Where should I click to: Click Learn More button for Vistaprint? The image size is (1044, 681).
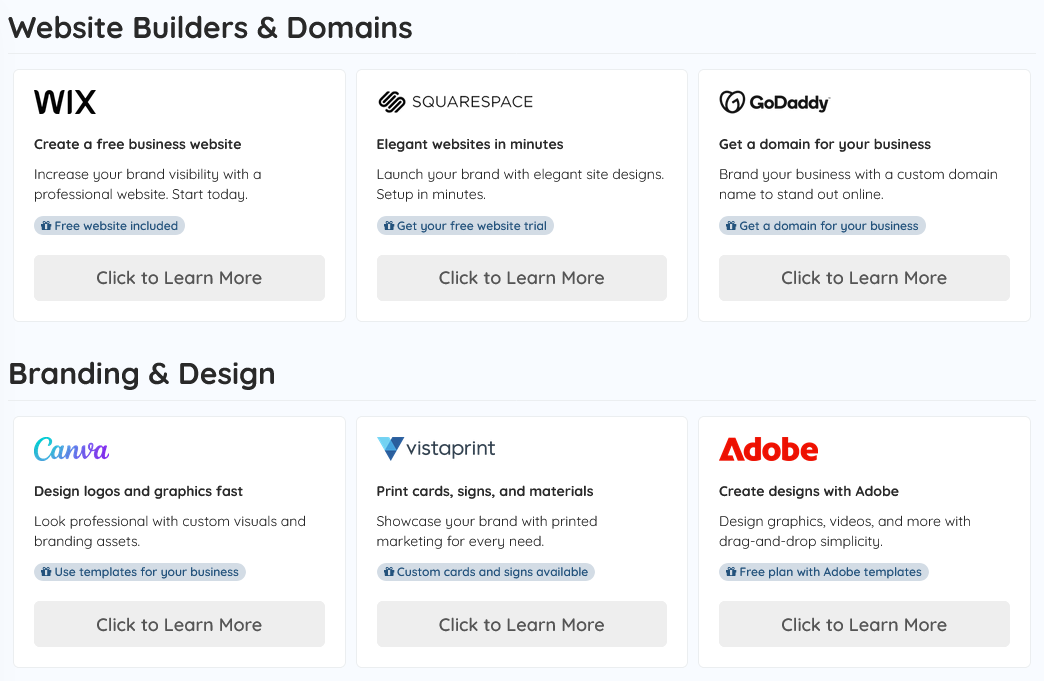[x=521, y=624]
